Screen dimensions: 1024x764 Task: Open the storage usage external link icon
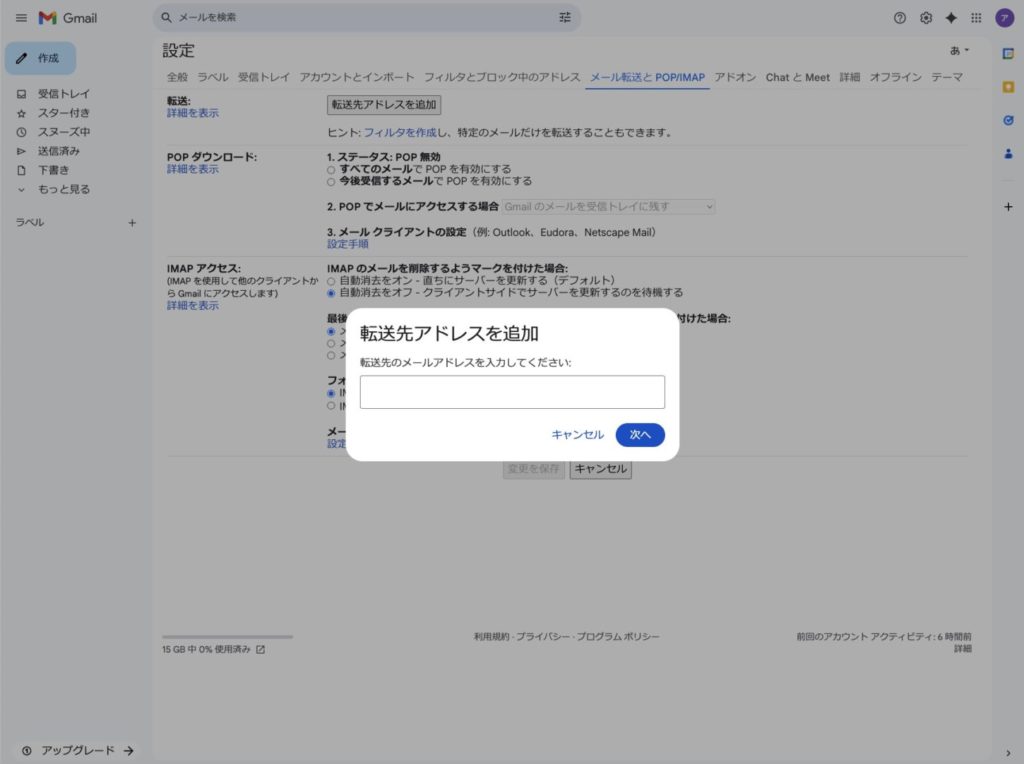(x=261, y=649)
